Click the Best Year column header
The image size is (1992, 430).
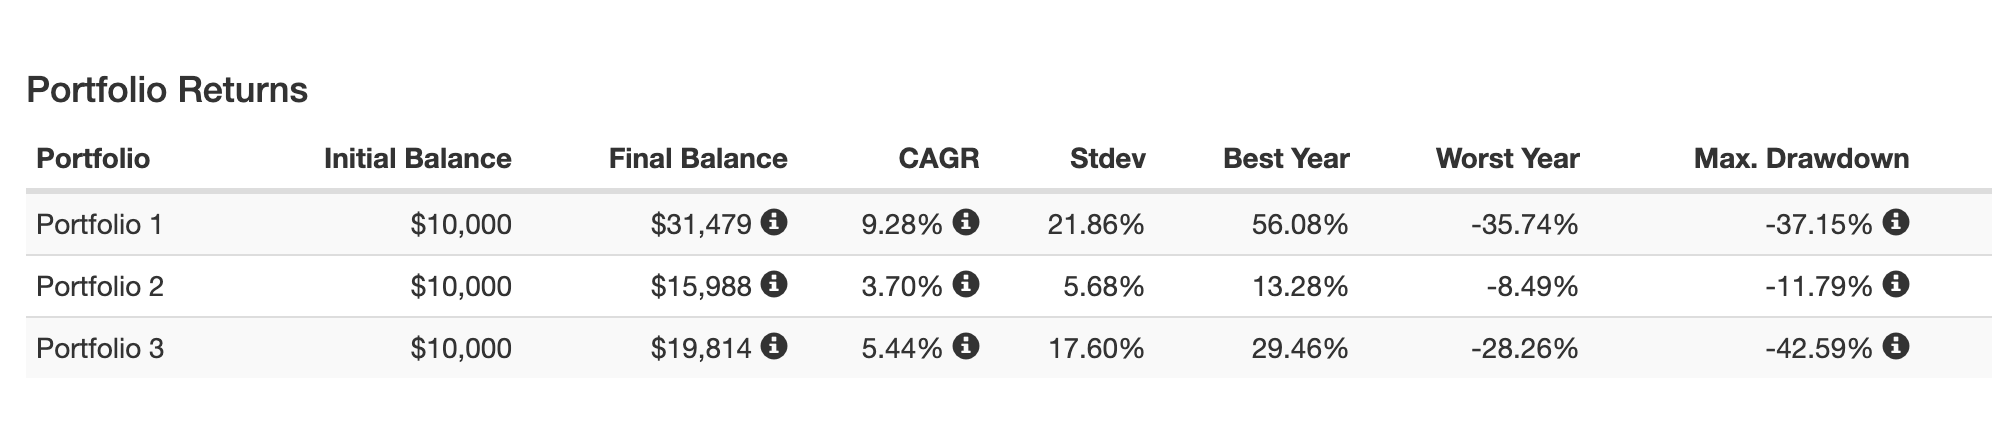pos(1286,159)
